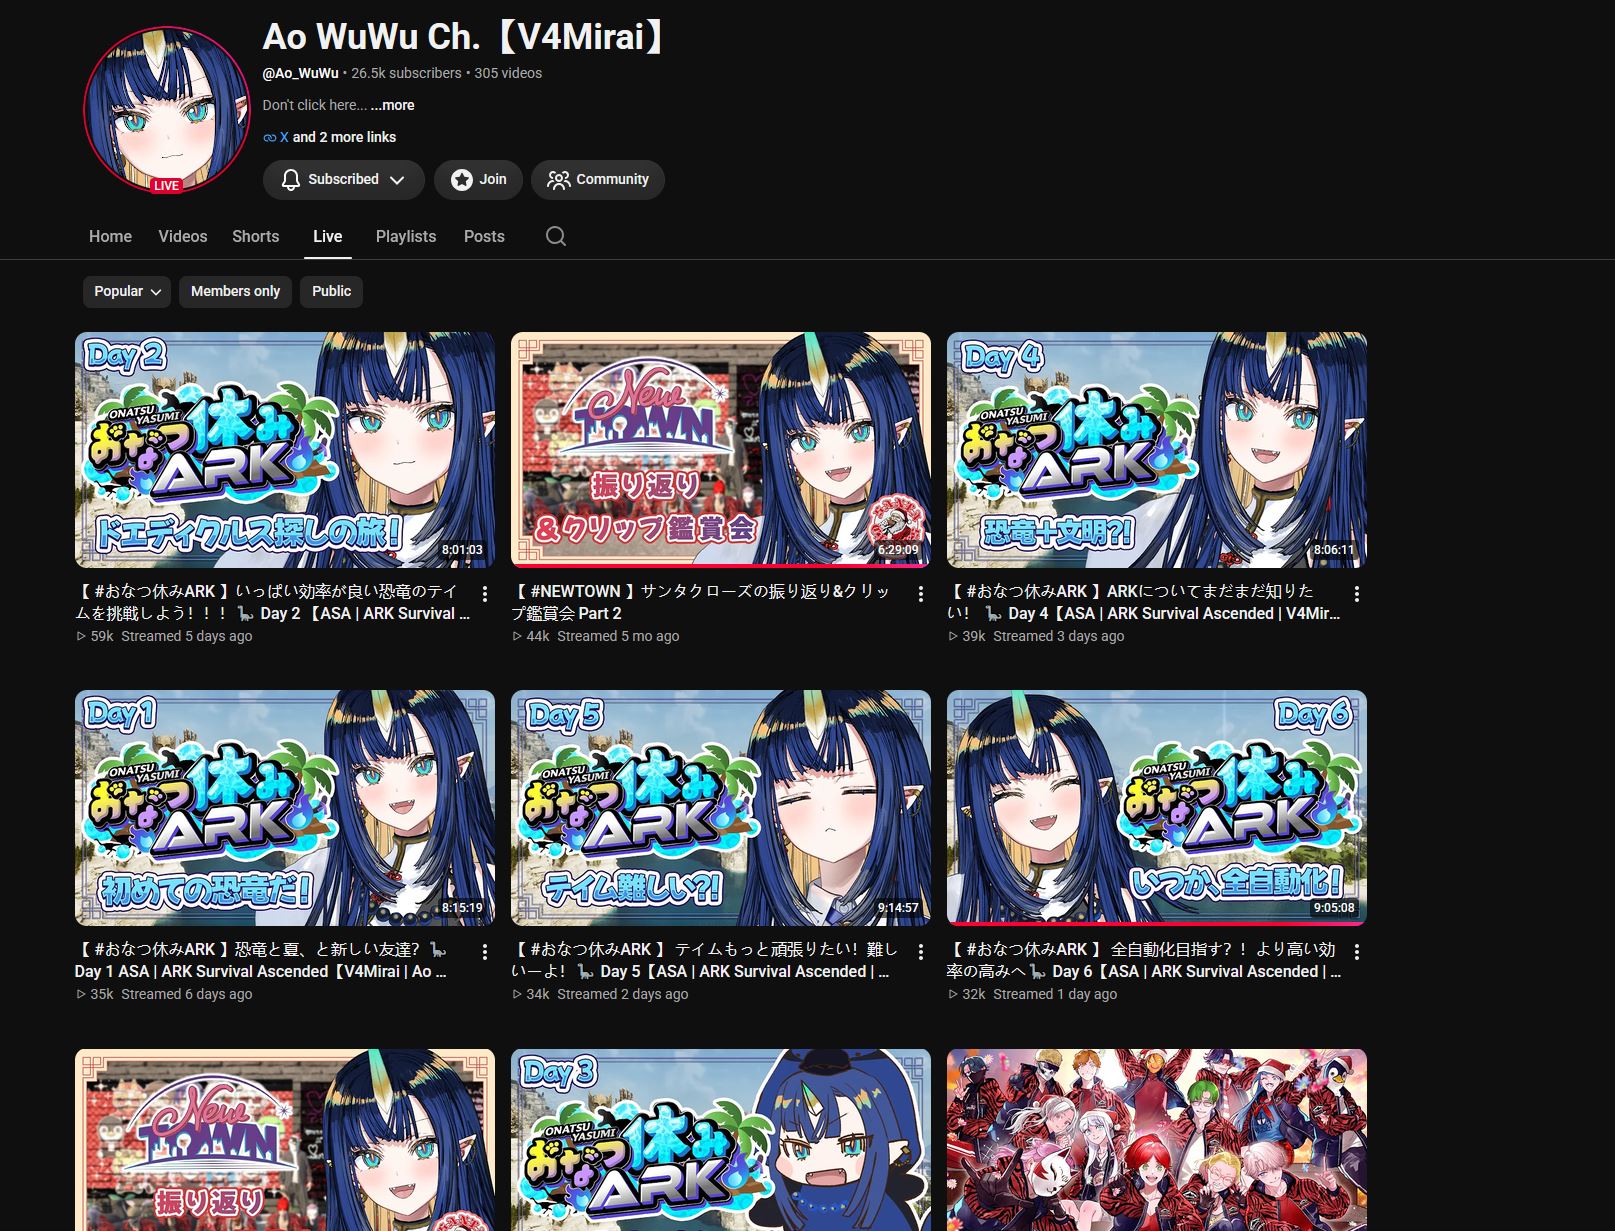Open options menu for Day 2 ARK stream
The height and width of the screenshot is (1231, 1615).
(485, 594)
